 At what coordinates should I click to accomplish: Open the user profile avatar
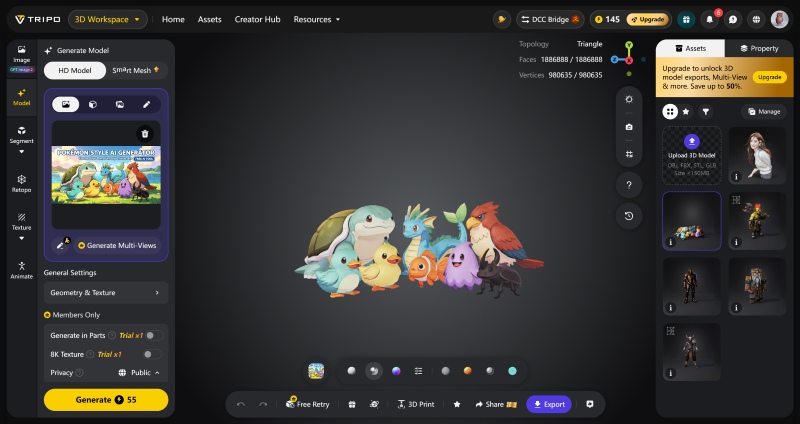point(780,19)
